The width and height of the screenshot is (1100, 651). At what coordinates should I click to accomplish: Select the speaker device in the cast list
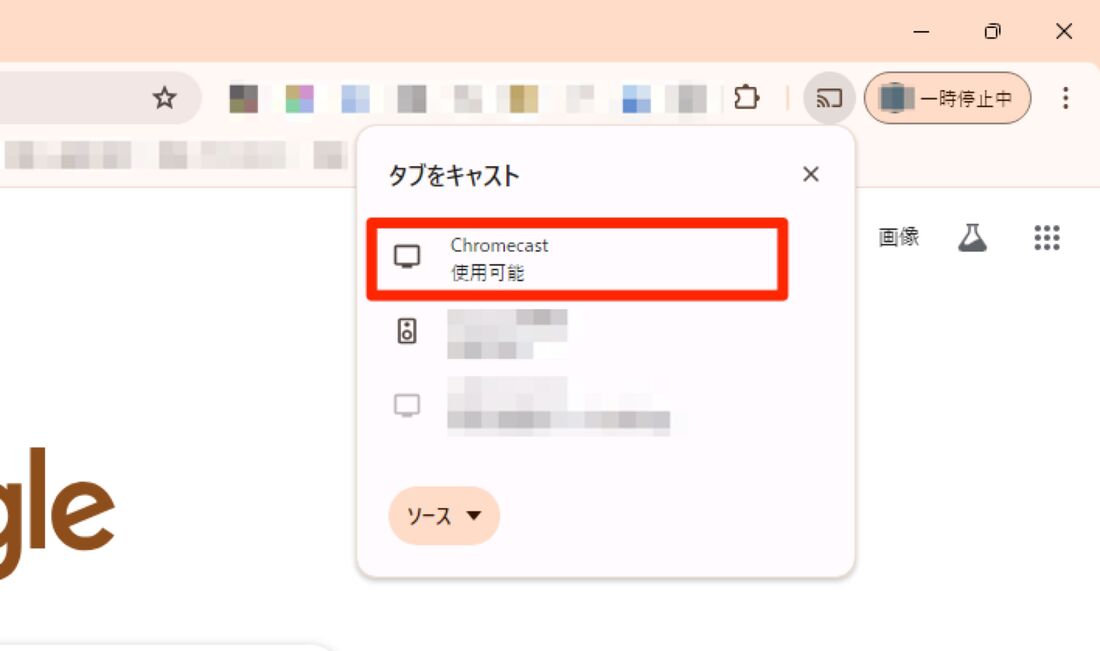tap(575, 333)
